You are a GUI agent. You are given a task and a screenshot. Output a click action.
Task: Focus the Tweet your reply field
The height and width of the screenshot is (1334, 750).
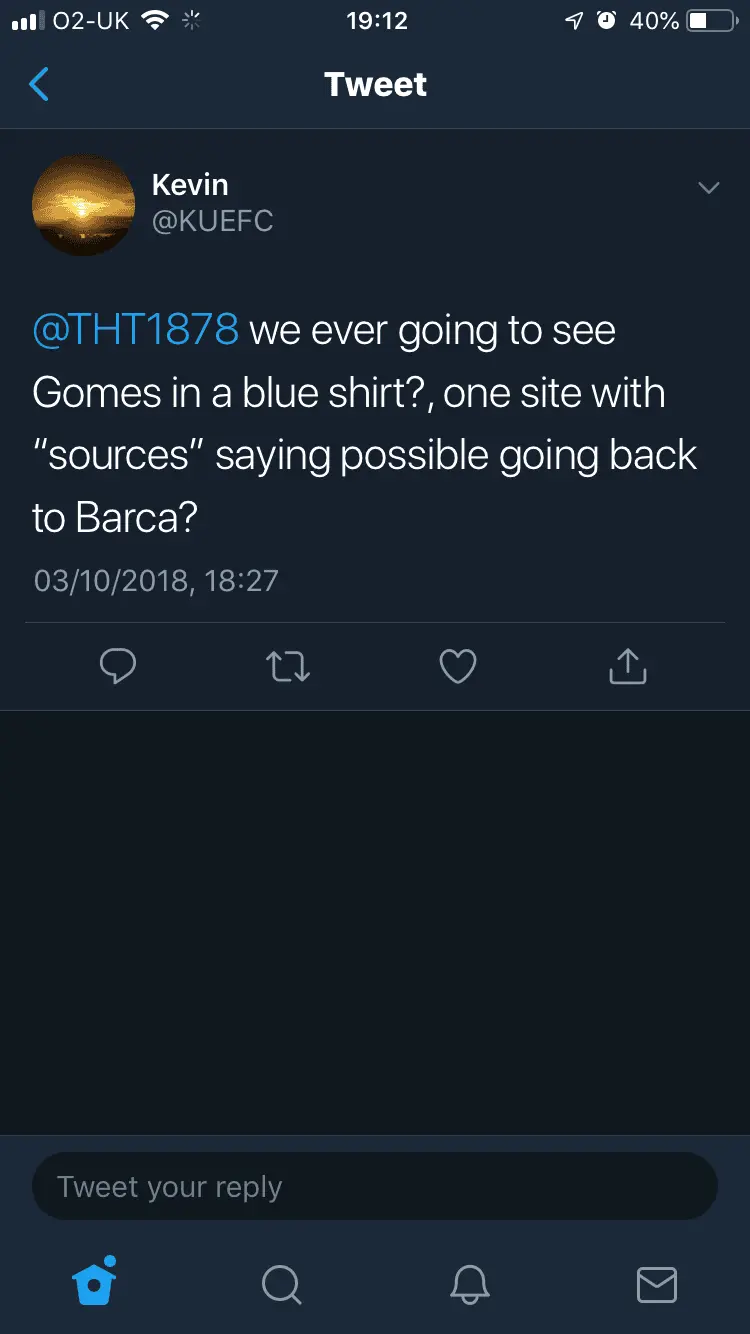click(x=375, y=1187)
